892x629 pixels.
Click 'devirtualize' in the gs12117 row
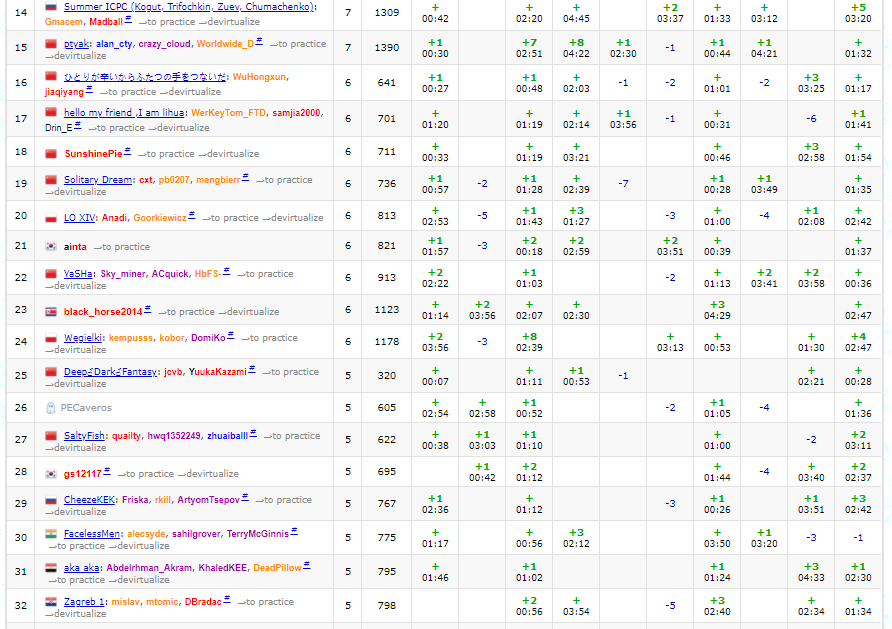(208, 473)
